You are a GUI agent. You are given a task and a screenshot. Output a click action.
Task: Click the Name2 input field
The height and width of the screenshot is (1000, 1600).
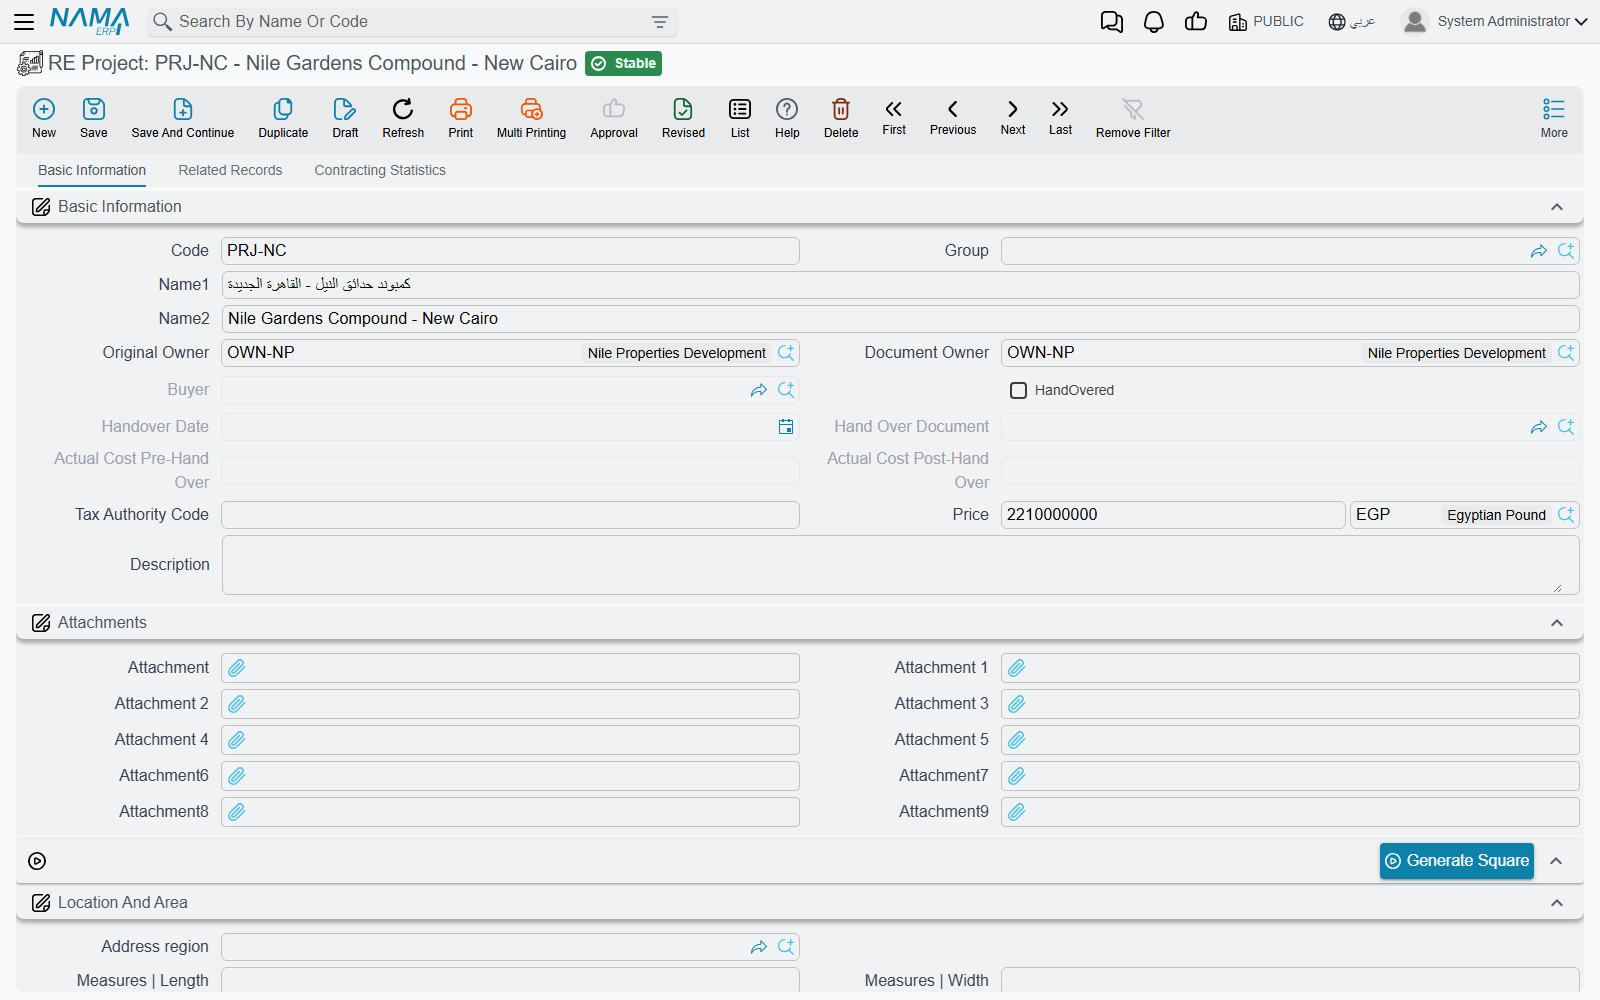click(900, 319)
